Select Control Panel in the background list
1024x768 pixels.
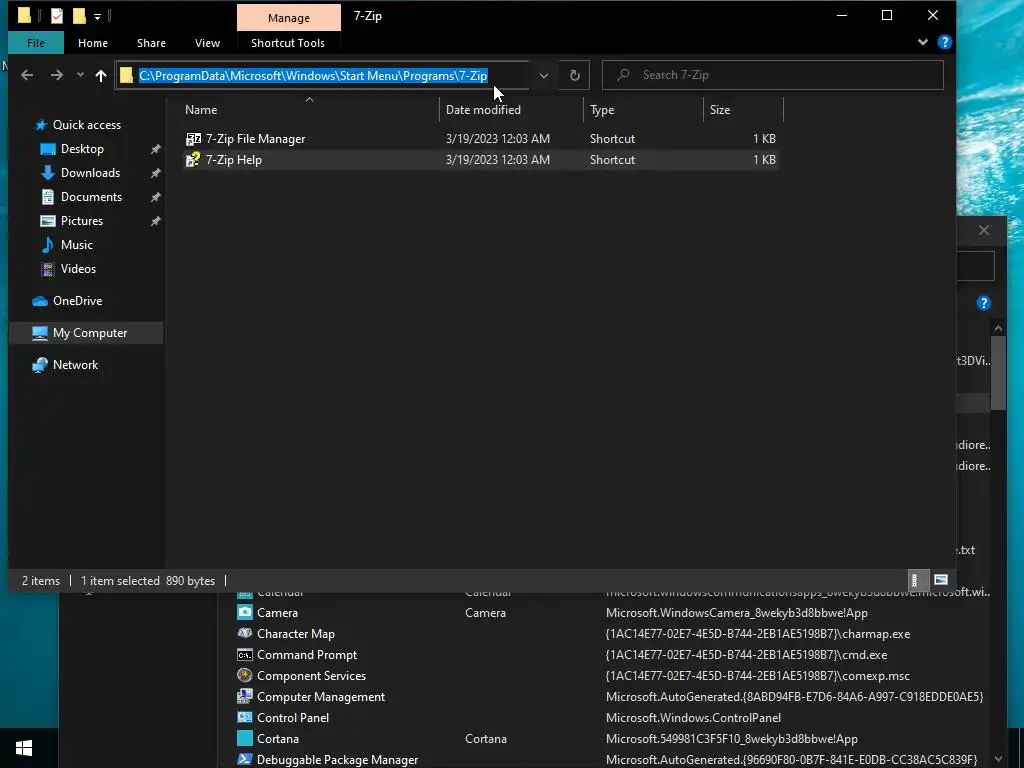pyautogui.click(x=613, y=717)
